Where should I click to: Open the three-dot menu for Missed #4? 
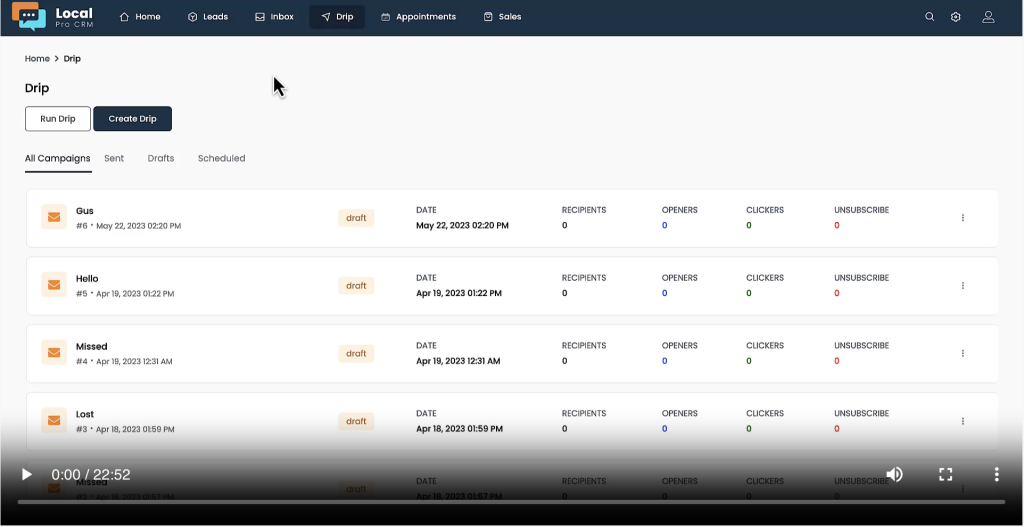pos(963,353)
